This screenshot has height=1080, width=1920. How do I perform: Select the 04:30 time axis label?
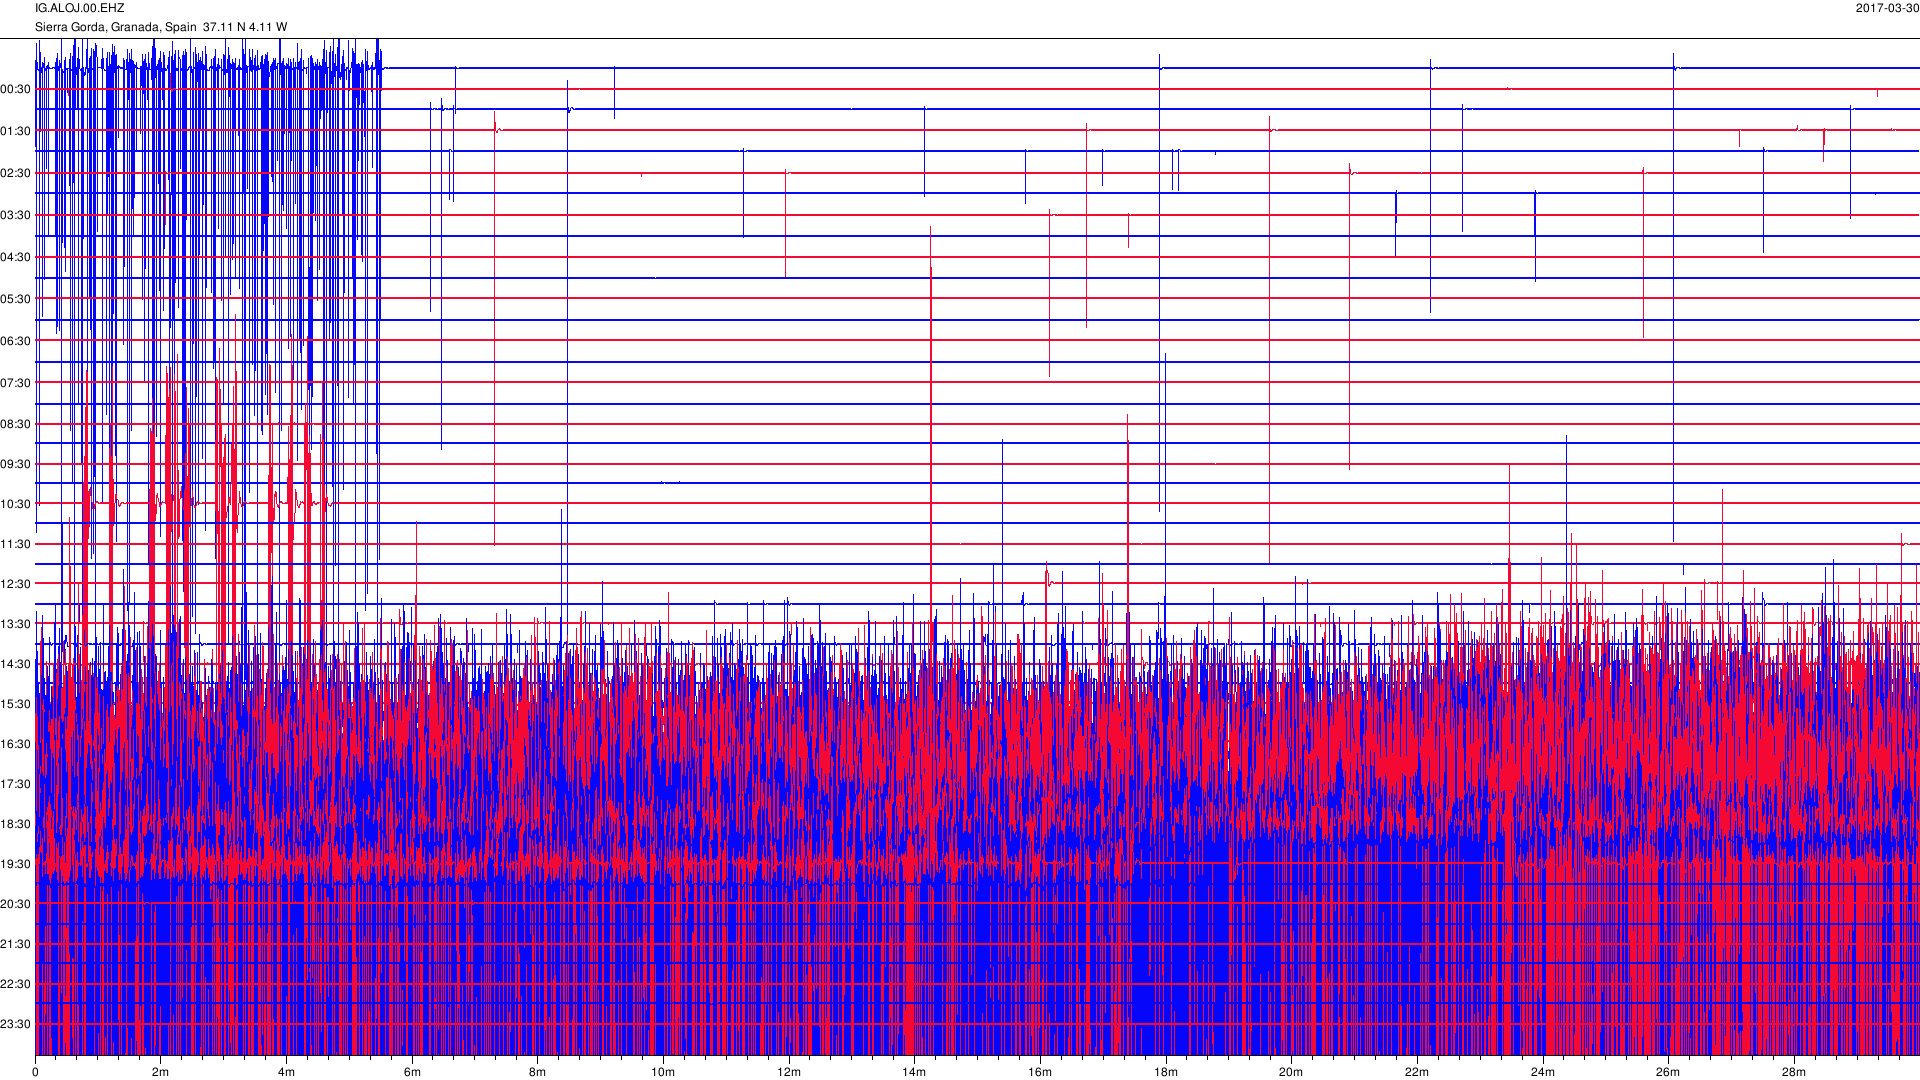click(16, 257)
